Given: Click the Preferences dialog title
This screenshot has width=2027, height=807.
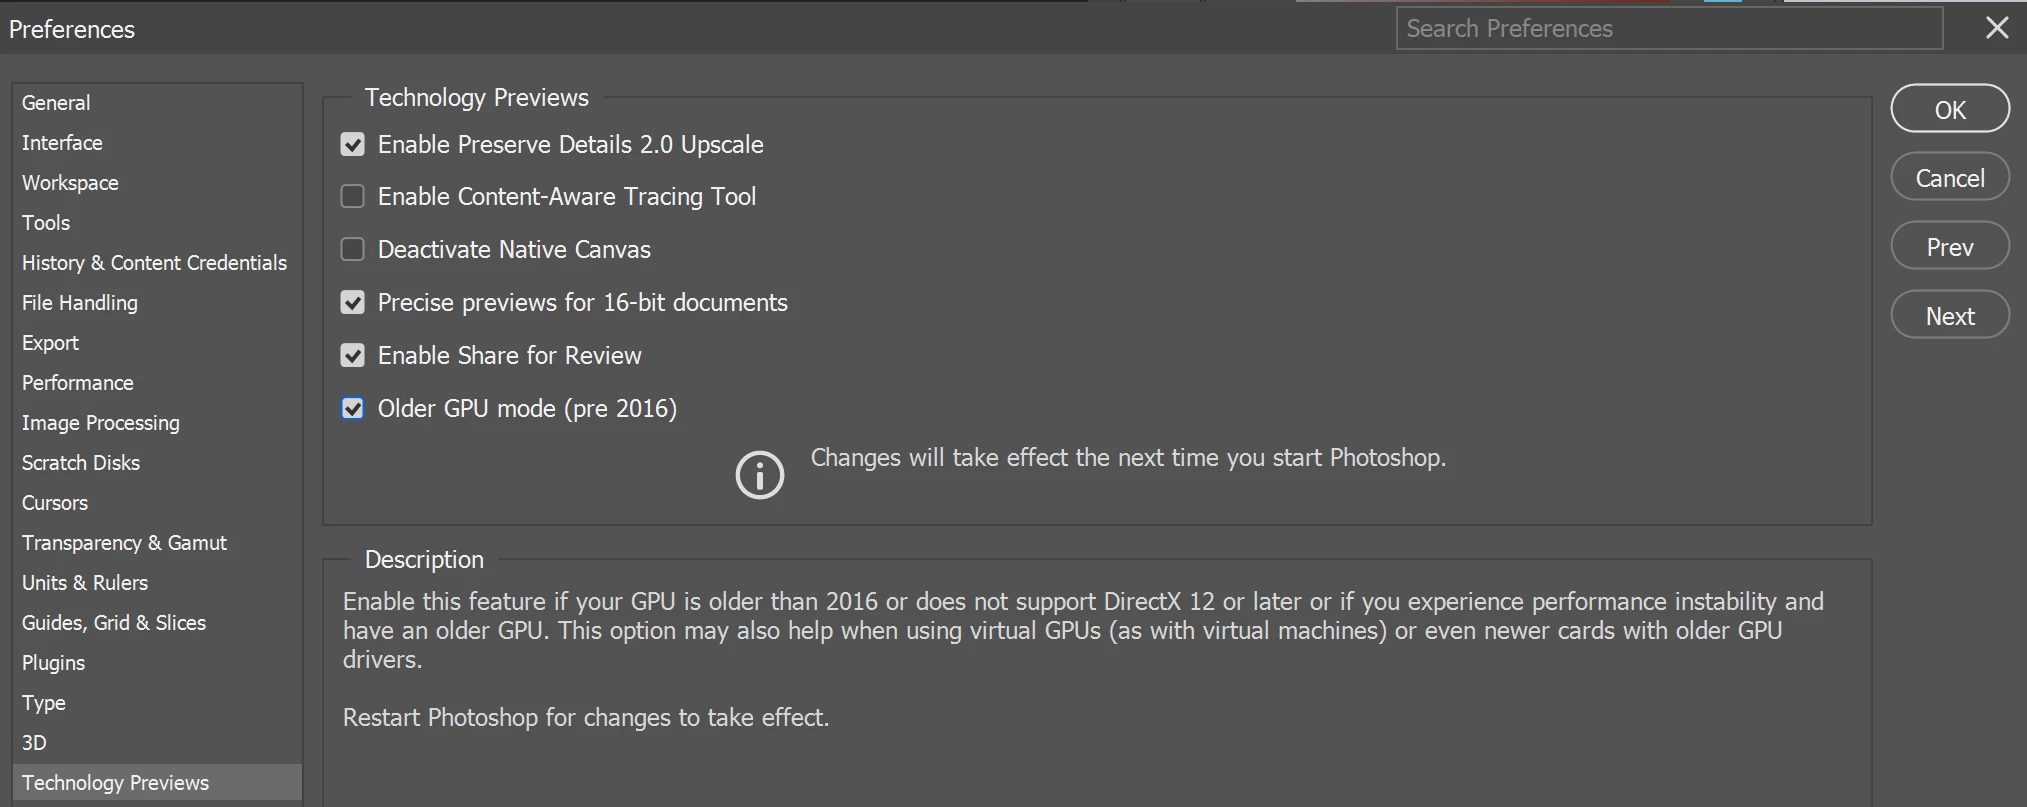Looking at the screenshot, I should (72, 30).
